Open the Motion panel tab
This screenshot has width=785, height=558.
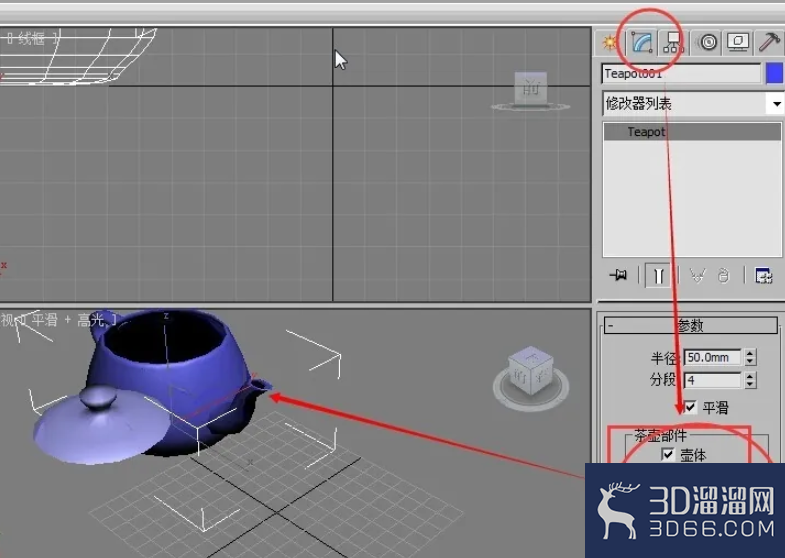(x=707, y=43)
